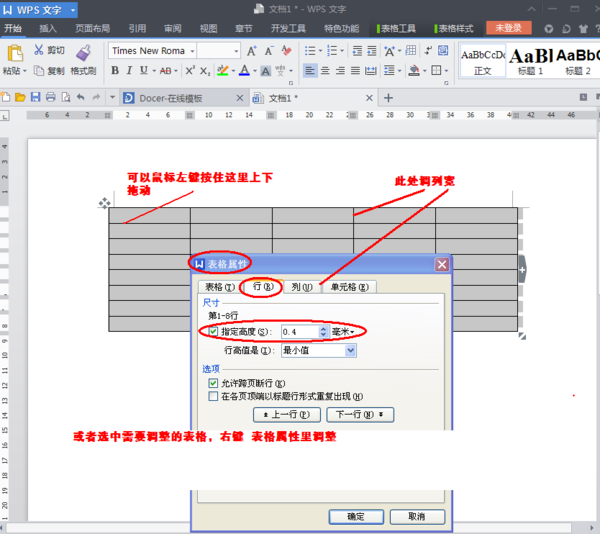The width and height of the screenshot is (600, 534).
Task: Click the cancel button in dialog
Action: [417, 517]
